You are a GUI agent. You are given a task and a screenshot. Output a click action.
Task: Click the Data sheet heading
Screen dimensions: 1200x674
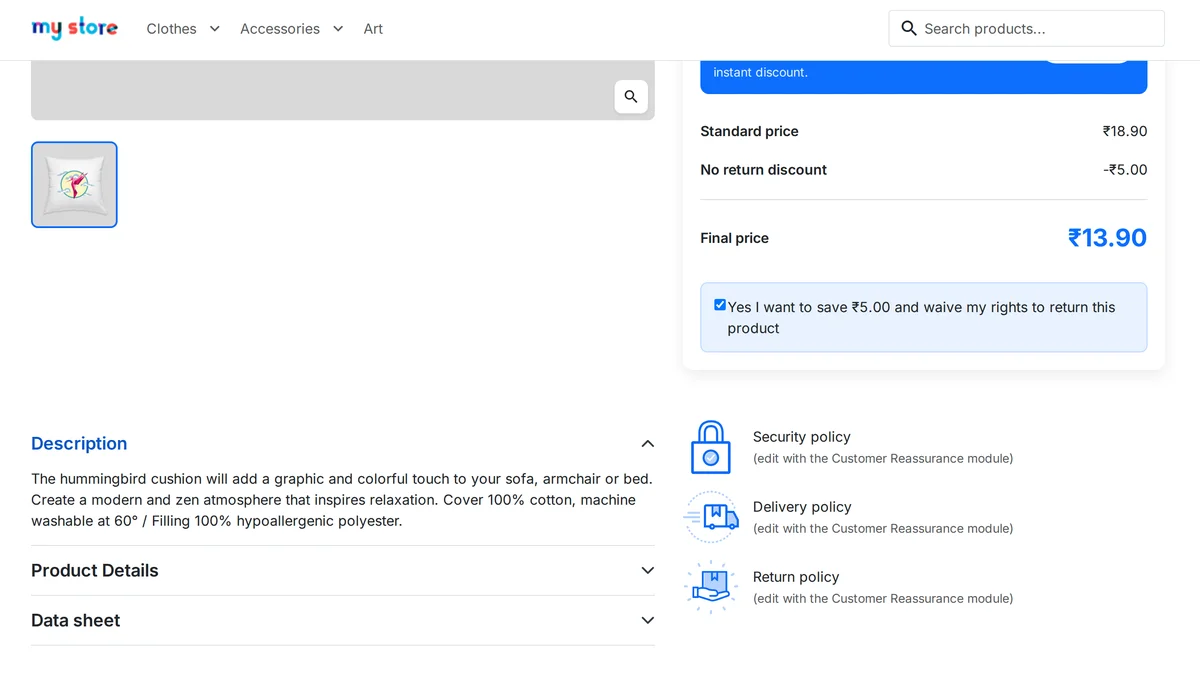click(75, 620)
